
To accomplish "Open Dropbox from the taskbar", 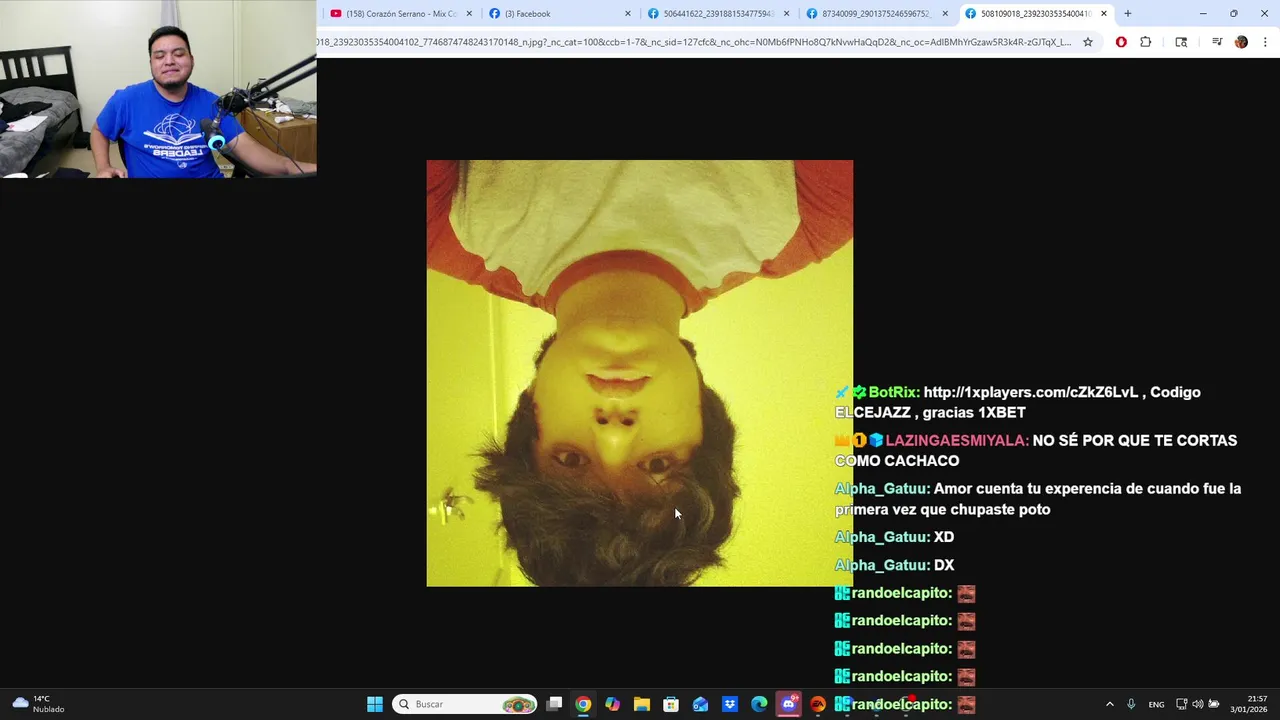I will click(730, 704).
